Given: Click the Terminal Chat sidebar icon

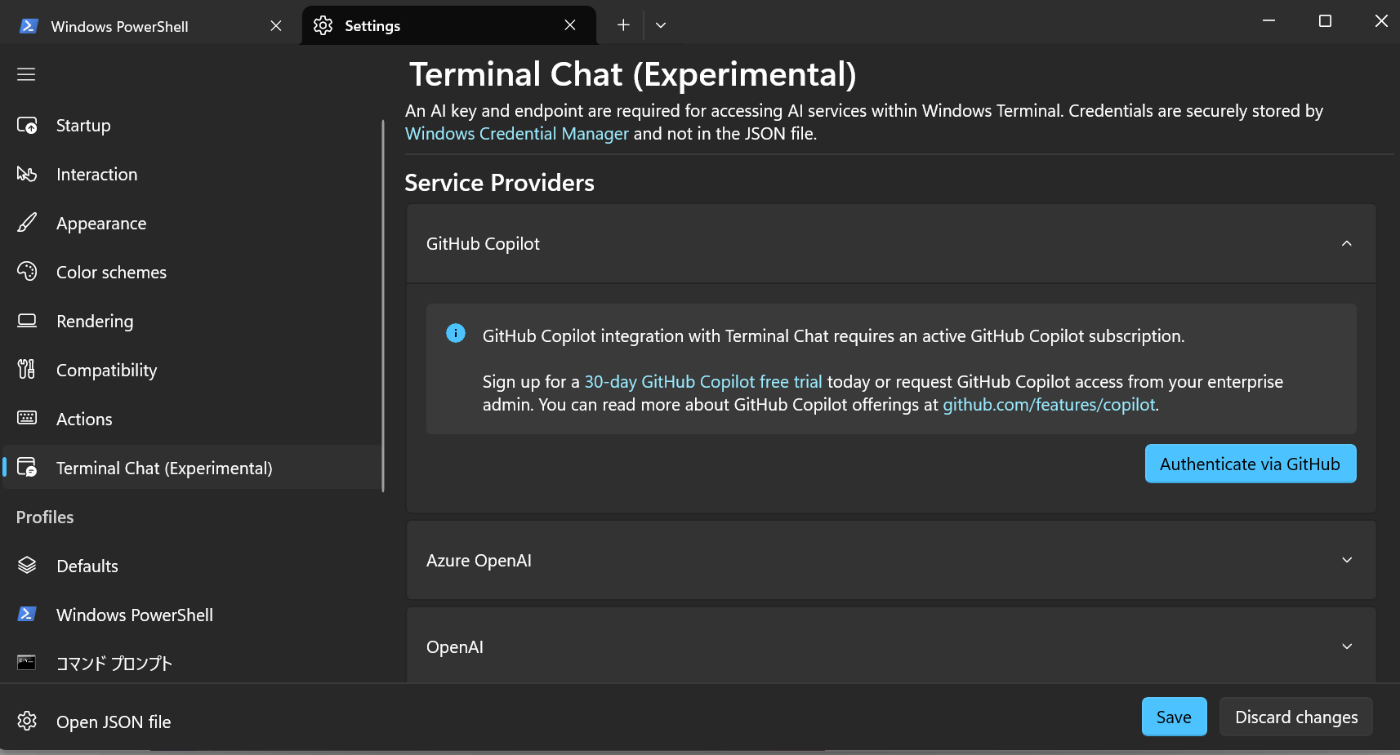Looking at the screenshot, I should (x=27, y=468).
